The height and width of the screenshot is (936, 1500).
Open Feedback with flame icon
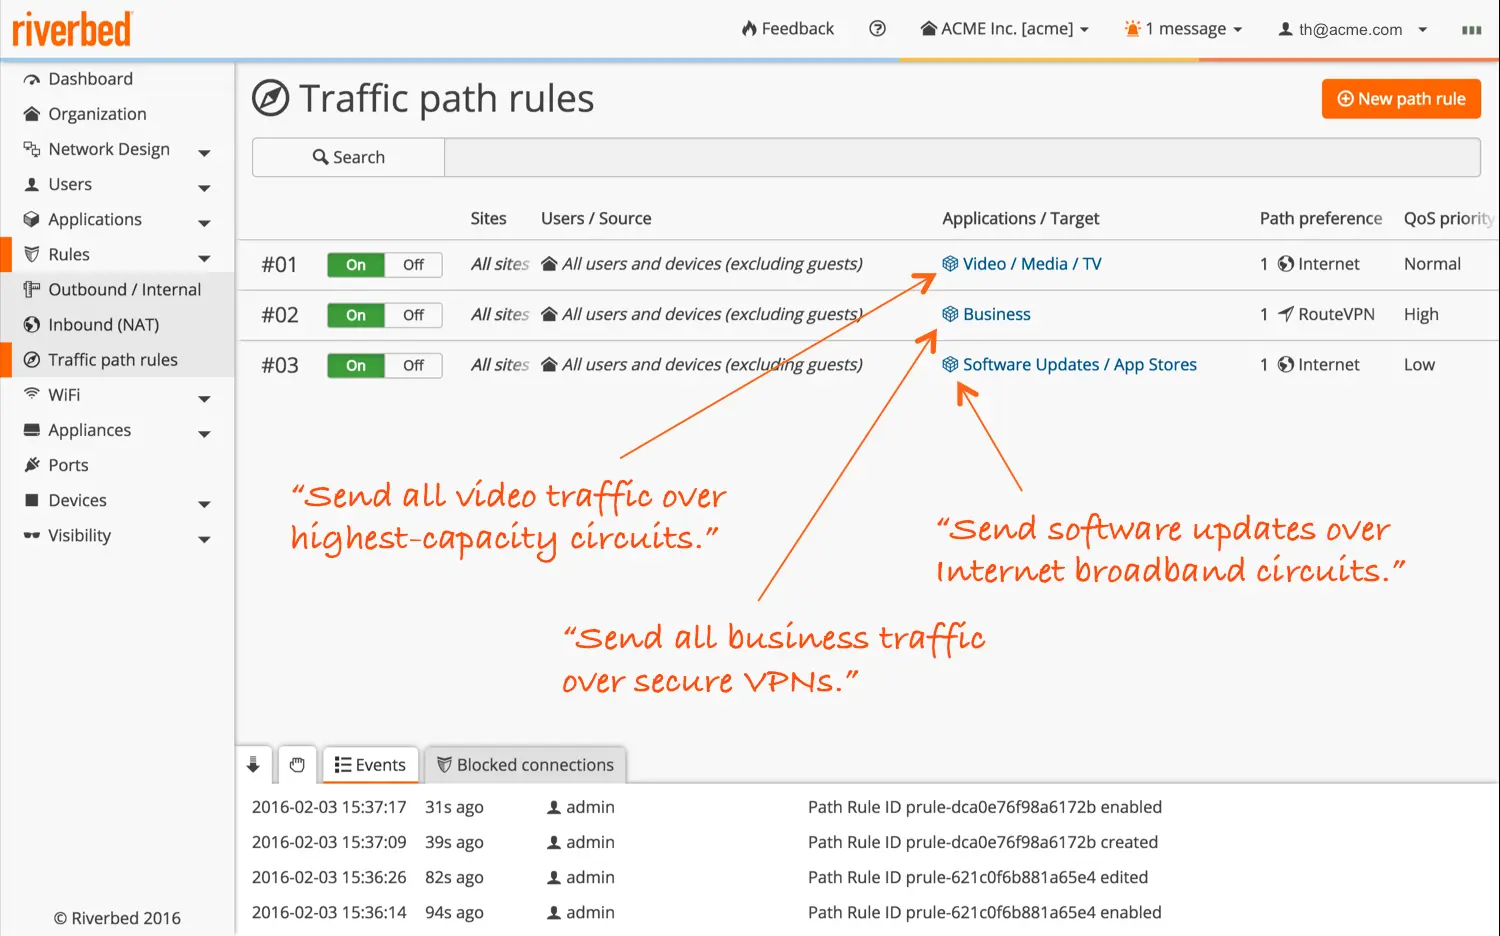tap(787, 29)
